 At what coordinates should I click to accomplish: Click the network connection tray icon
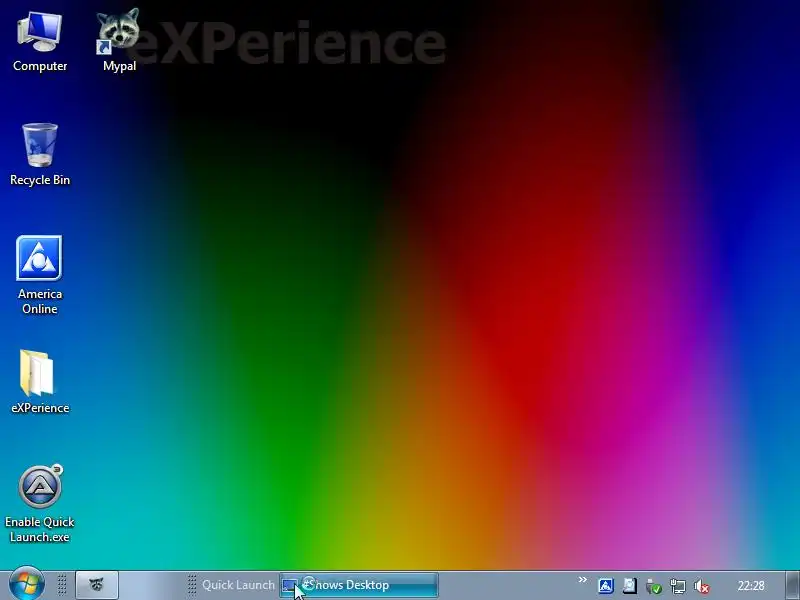click(x=678, y=586)
